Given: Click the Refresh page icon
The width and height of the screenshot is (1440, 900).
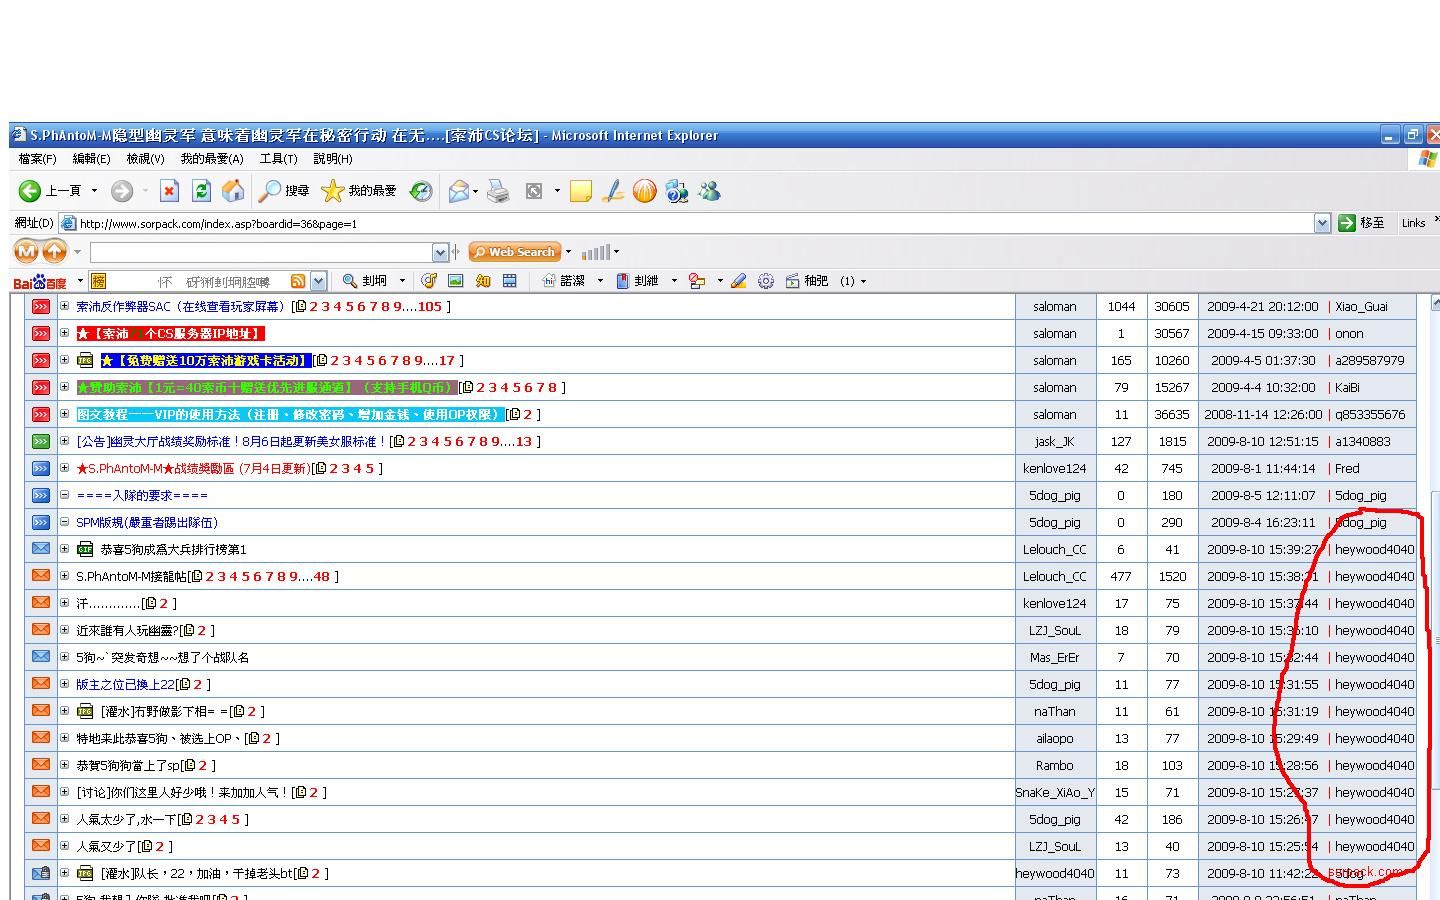Looking at the screenshot, I should 201,191.
